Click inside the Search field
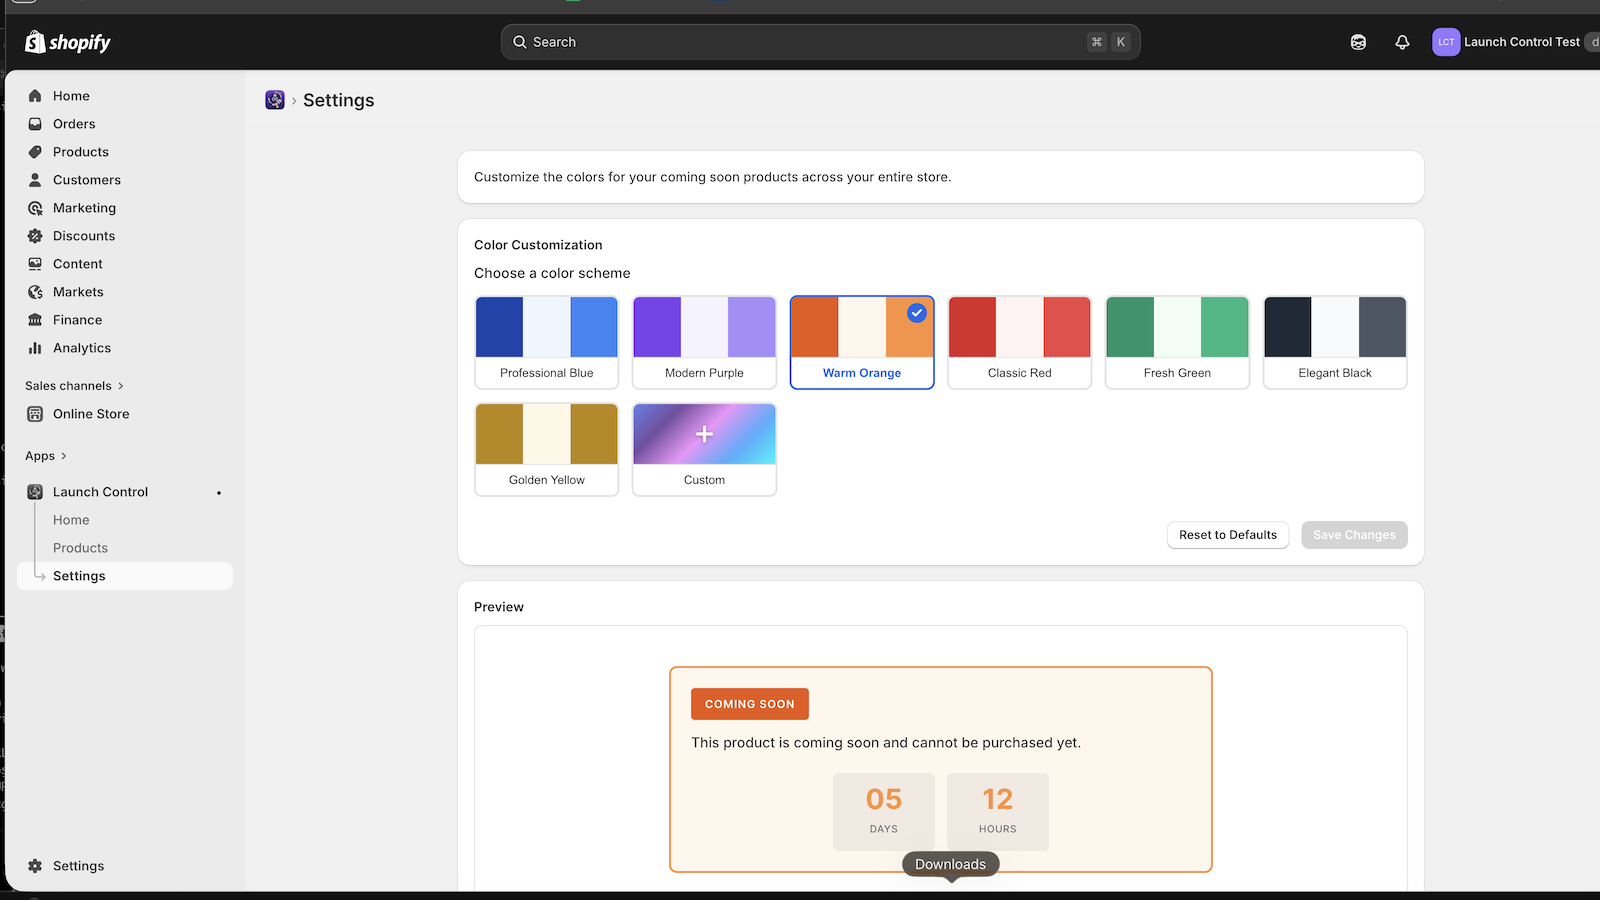The image size is (1600, 900). pos(820,41)
